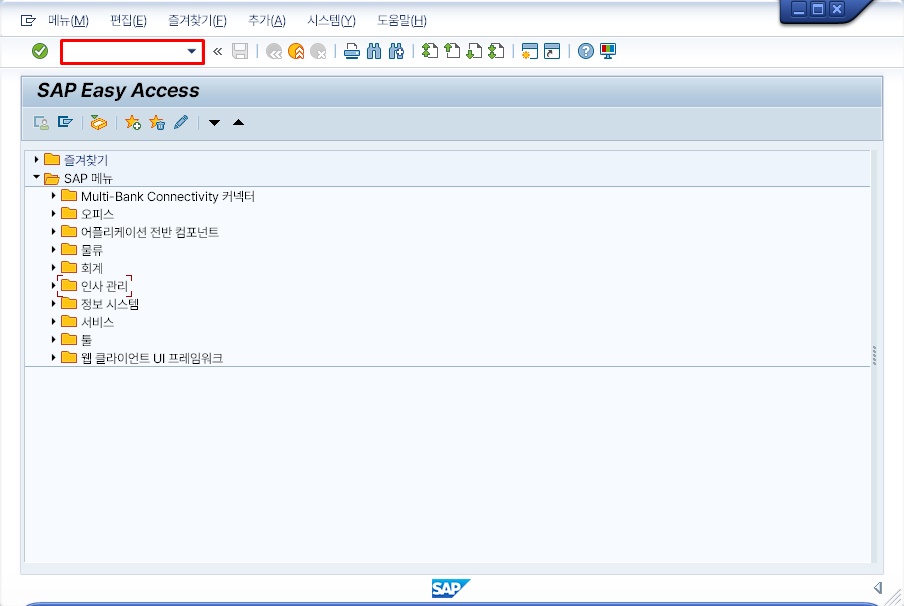Expand the 즐겨찾기 tree node
This screenshot has height=606, width=904.
(x=36, y=159)
